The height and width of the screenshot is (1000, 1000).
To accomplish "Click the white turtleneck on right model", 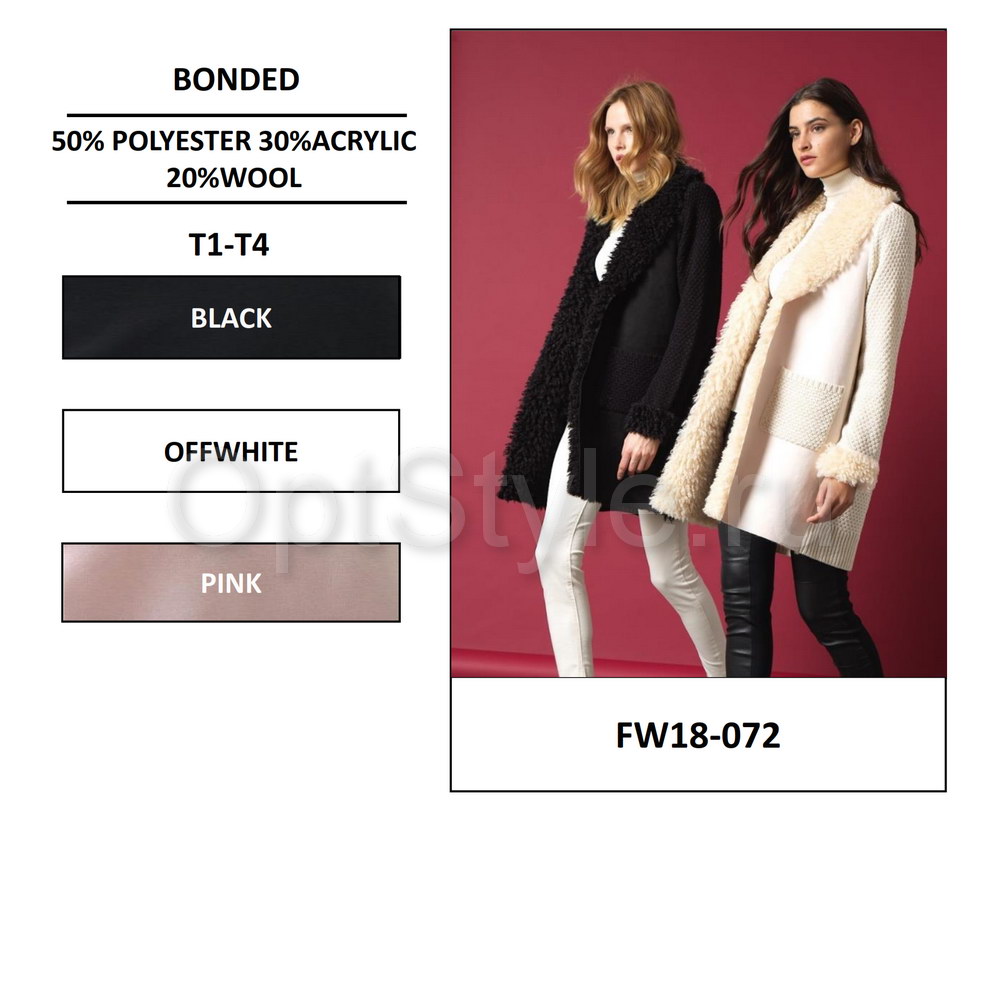I will pos(841,180).
